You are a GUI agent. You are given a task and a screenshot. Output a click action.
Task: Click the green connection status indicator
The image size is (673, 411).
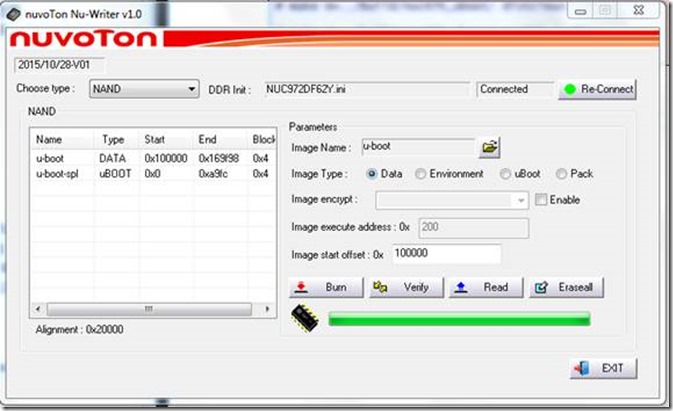570,89
